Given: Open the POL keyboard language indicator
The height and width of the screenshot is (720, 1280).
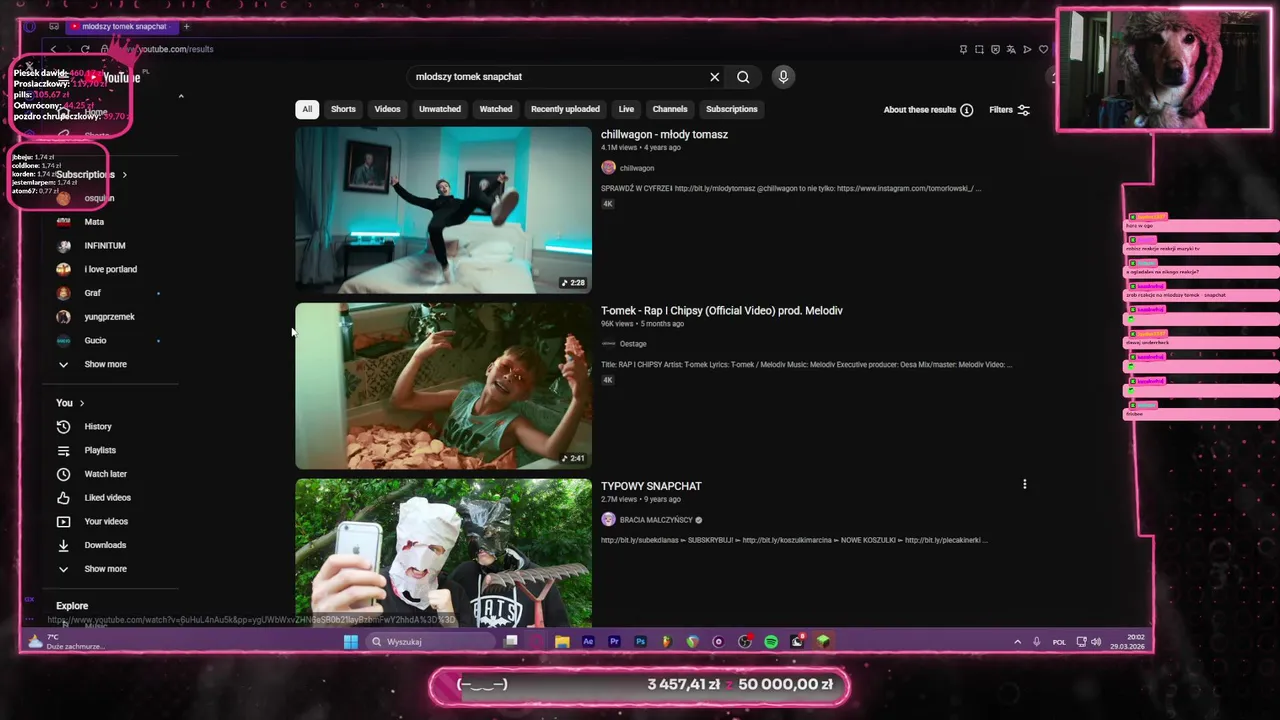Looking at the screenshot, I should pos(1059,642).
